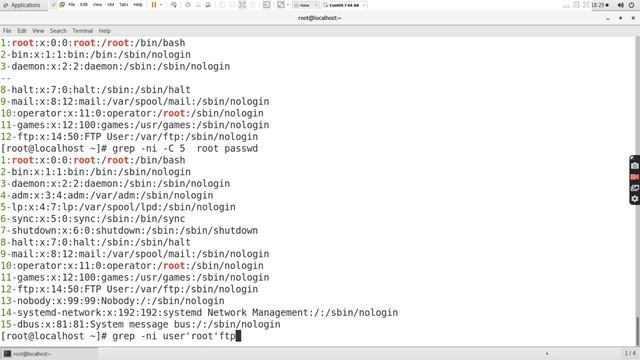Image resolution: width=640 pixels, height=360 pixels.
Task: Open the volume speaker icon in panel
Action: 620,5
